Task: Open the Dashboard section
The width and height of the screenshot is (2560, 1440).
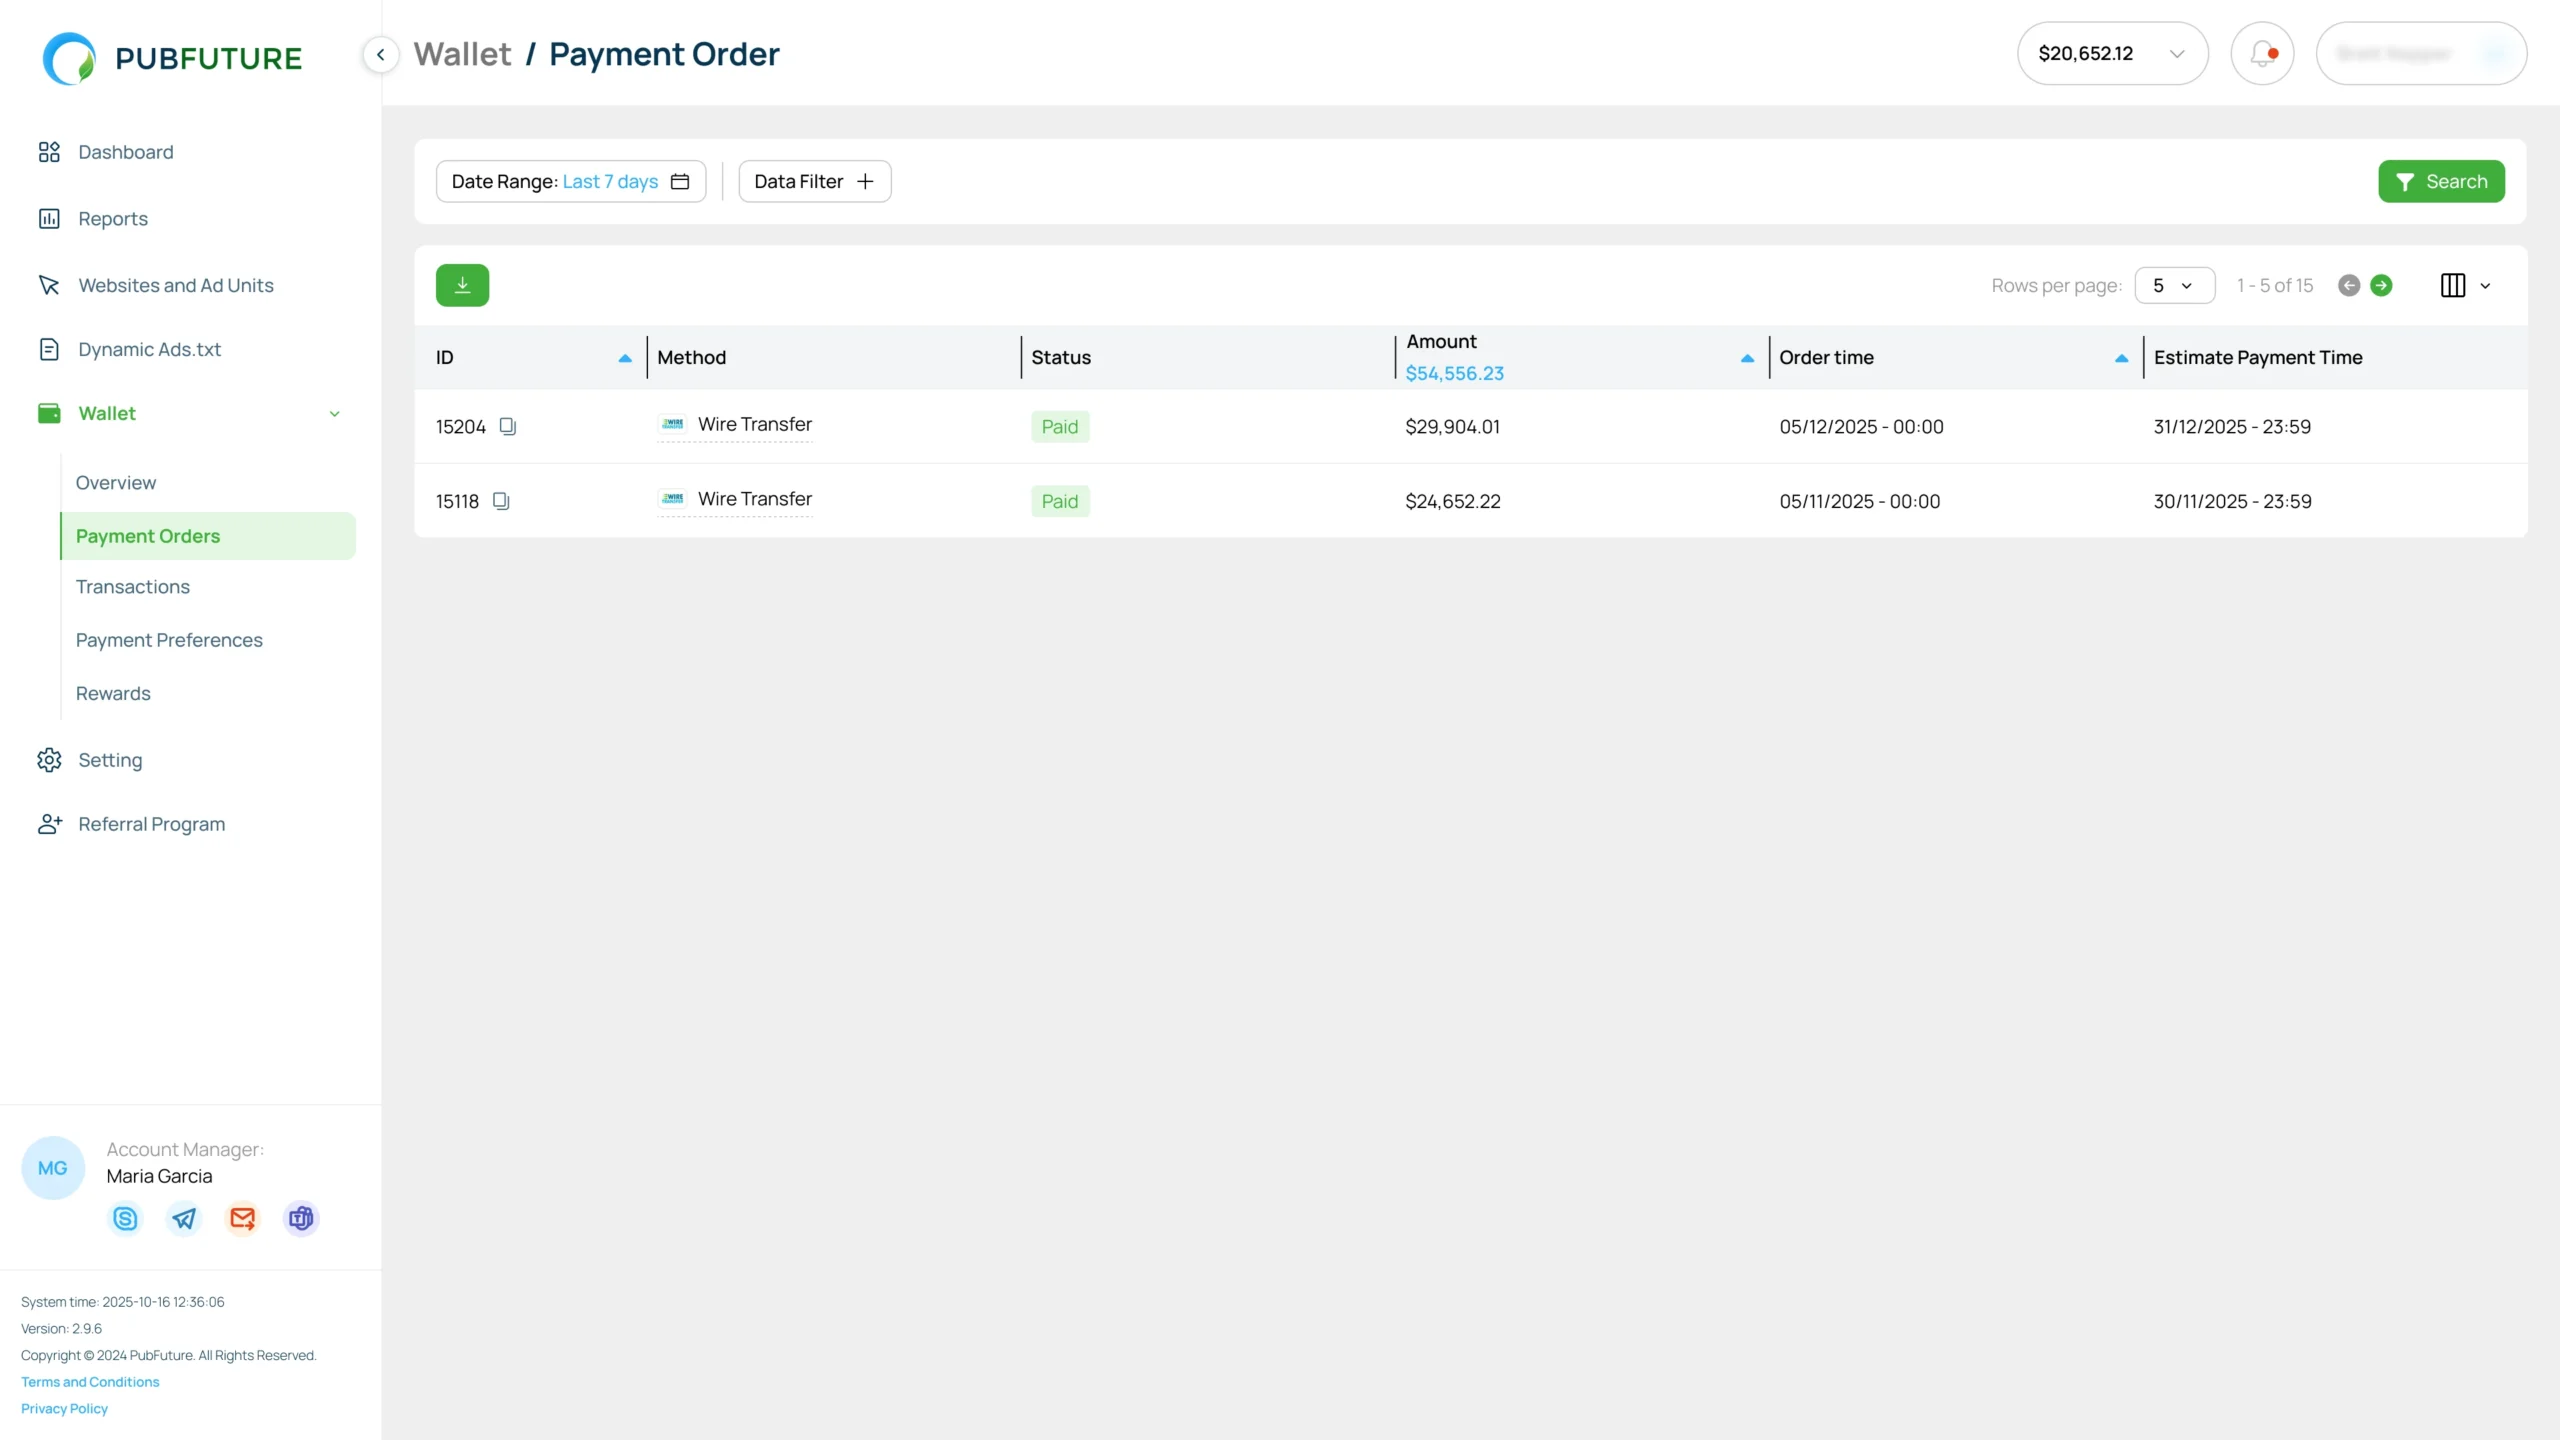Action: [125, 152]
